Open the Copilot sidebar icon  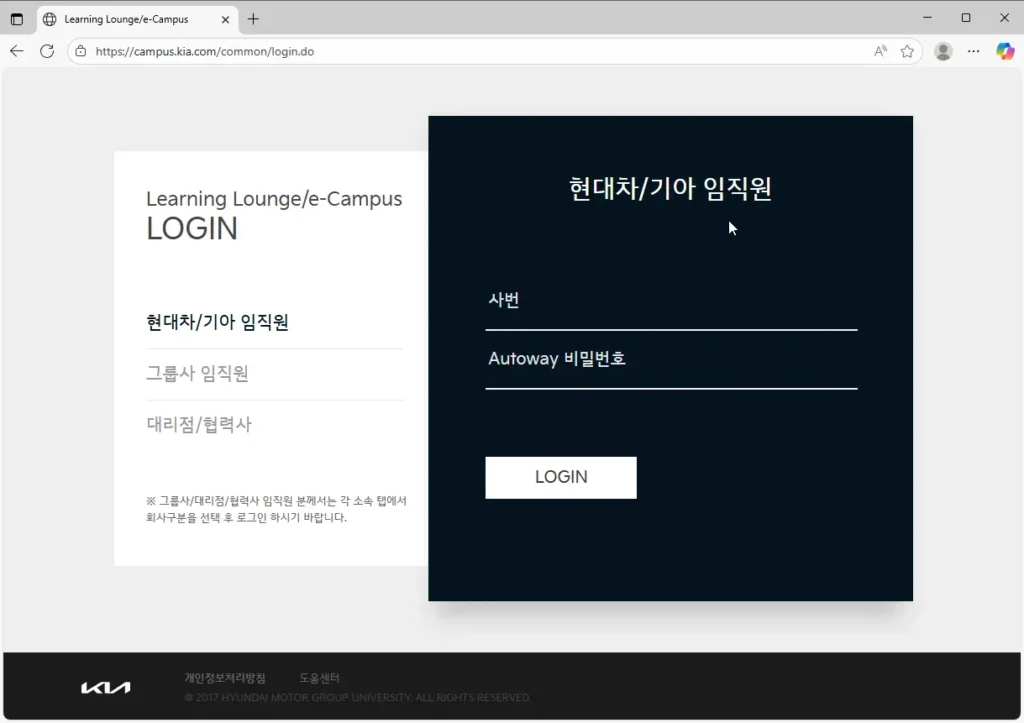(1005, 51)
